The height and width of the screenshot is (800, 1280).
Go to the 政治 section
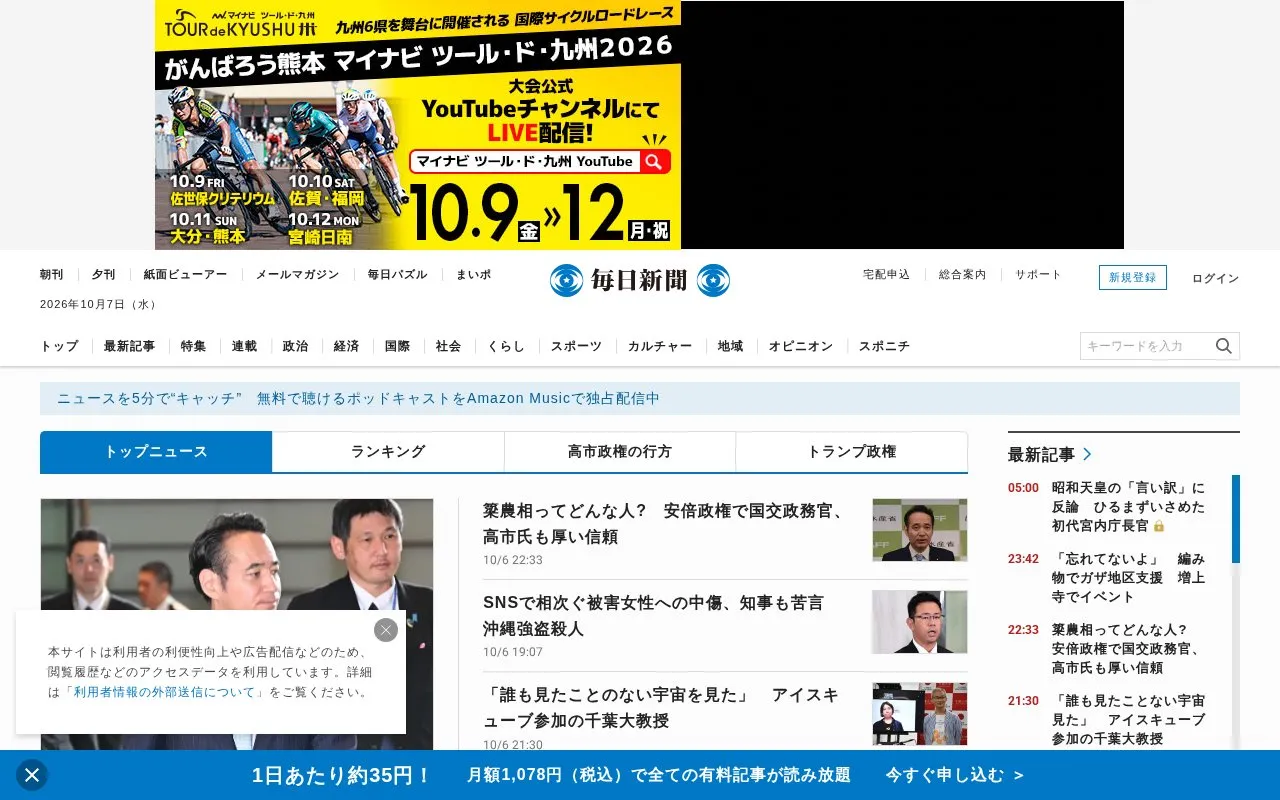point(295,346)
